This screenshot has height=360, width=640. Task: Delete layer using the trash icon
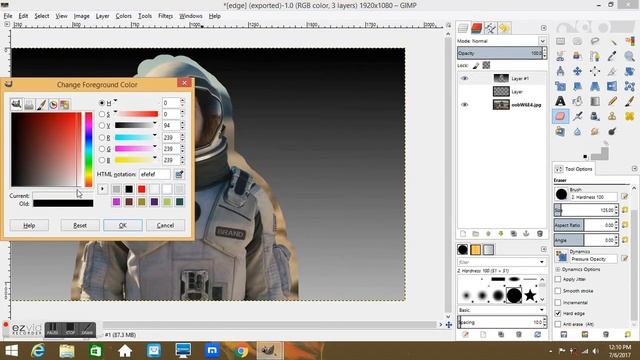pos(540,233)
